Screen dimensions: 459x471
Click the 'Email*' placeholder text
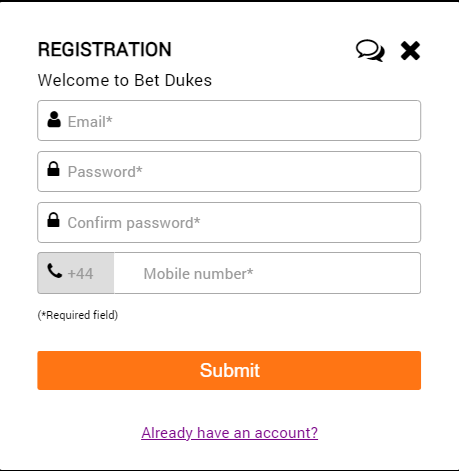90,122
